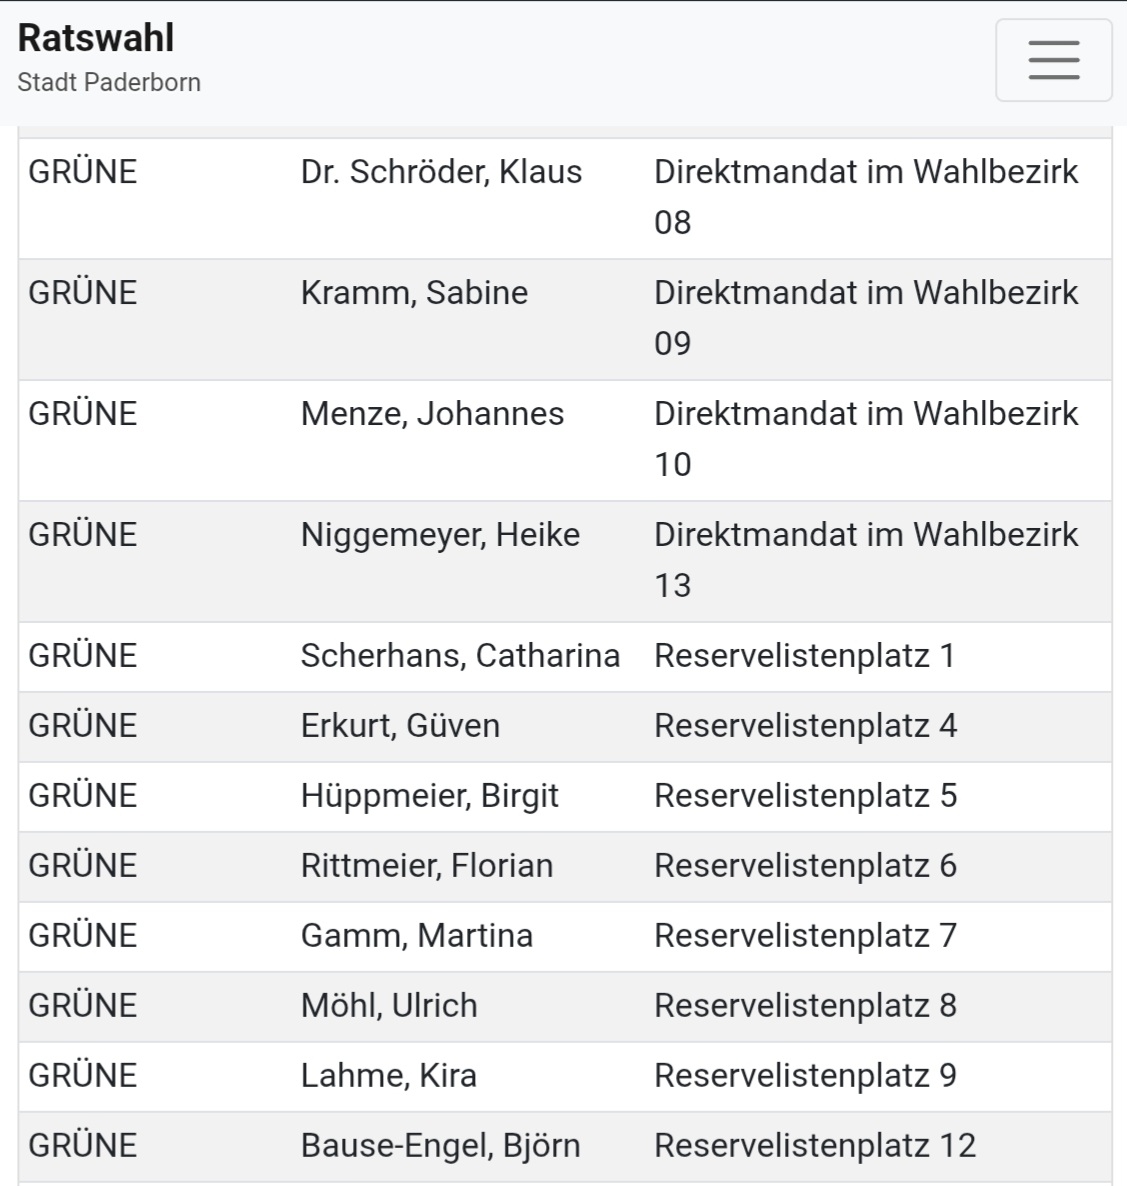Click the Reservelistenplatz 1 cell
Screen dimensions: 1127x1186
tap(804, 656)
